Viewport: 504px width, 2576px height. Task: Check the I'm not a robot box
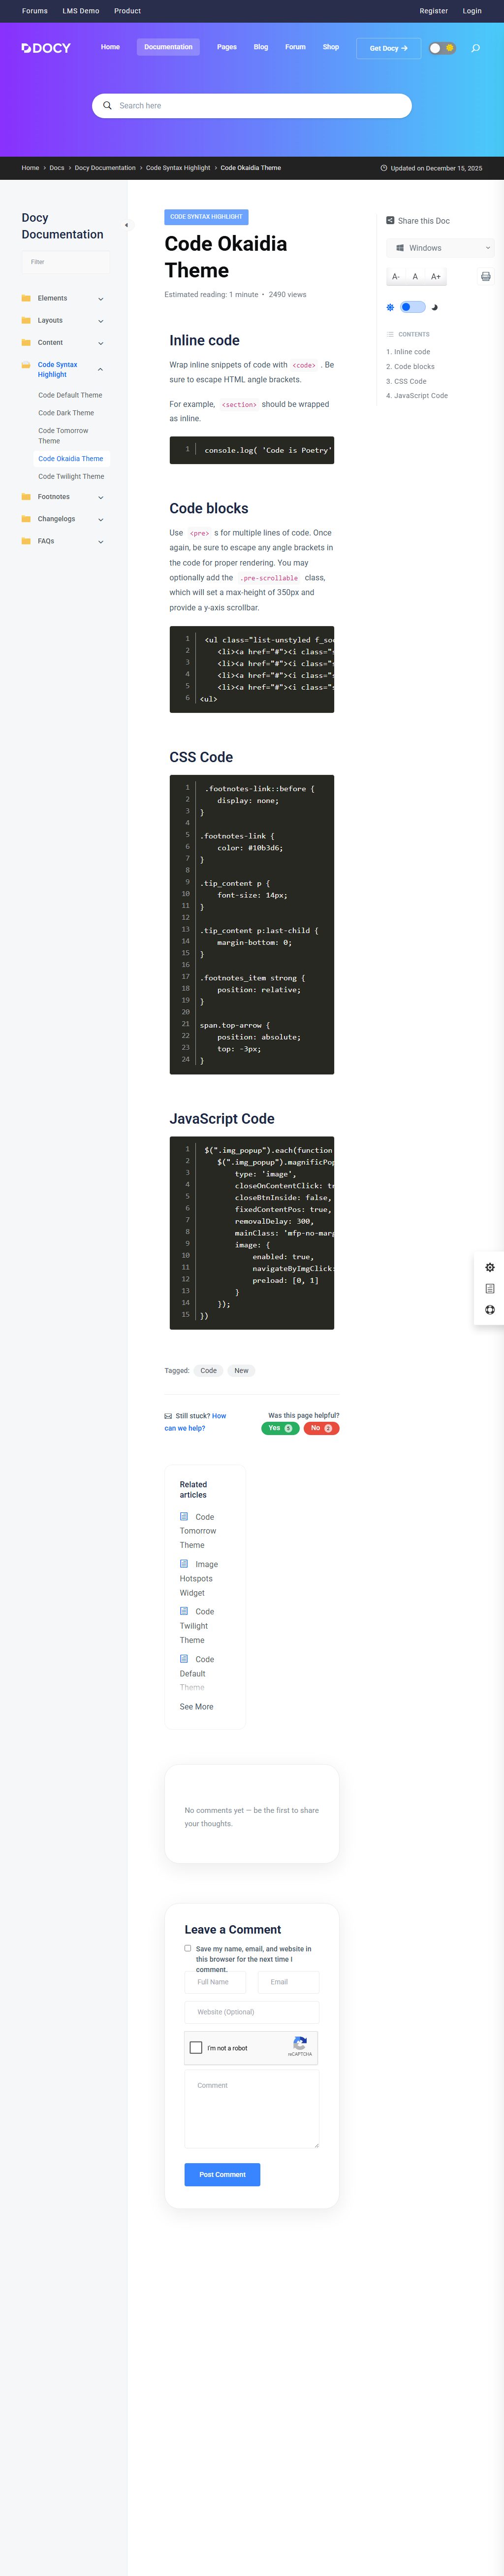pyautogui.click(x=196, y=2047)
